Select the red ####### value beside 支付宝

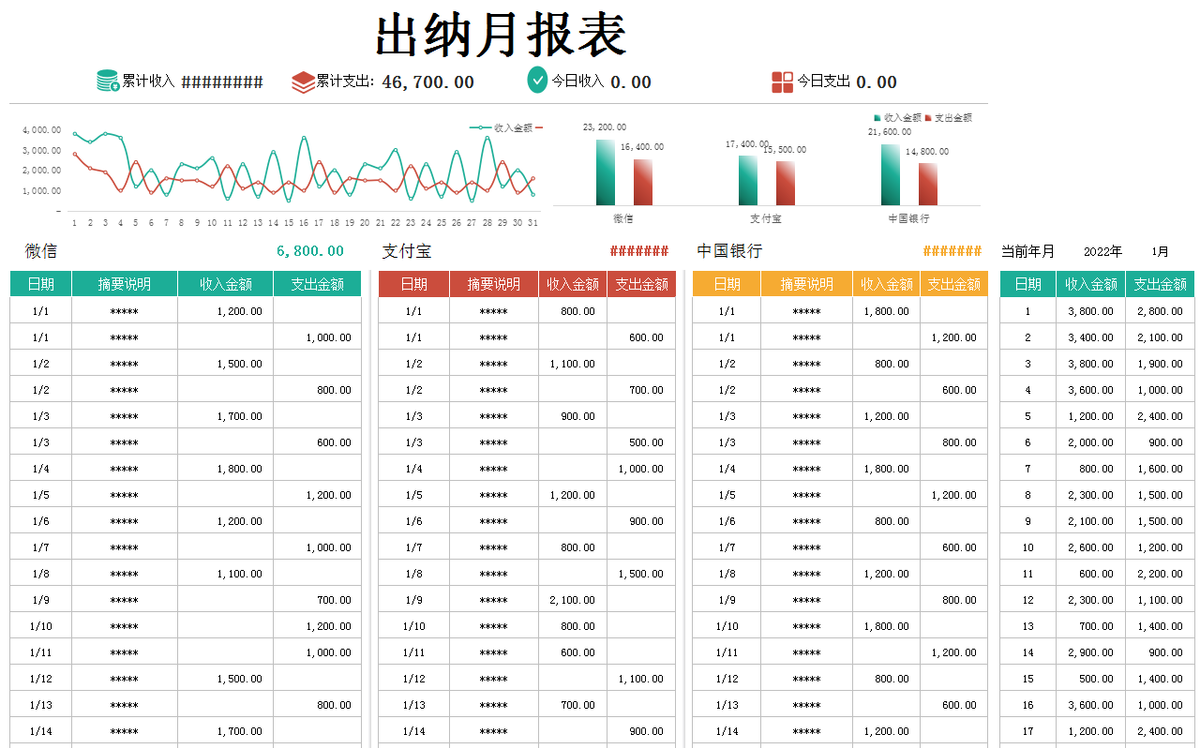[x=639, y=251]
